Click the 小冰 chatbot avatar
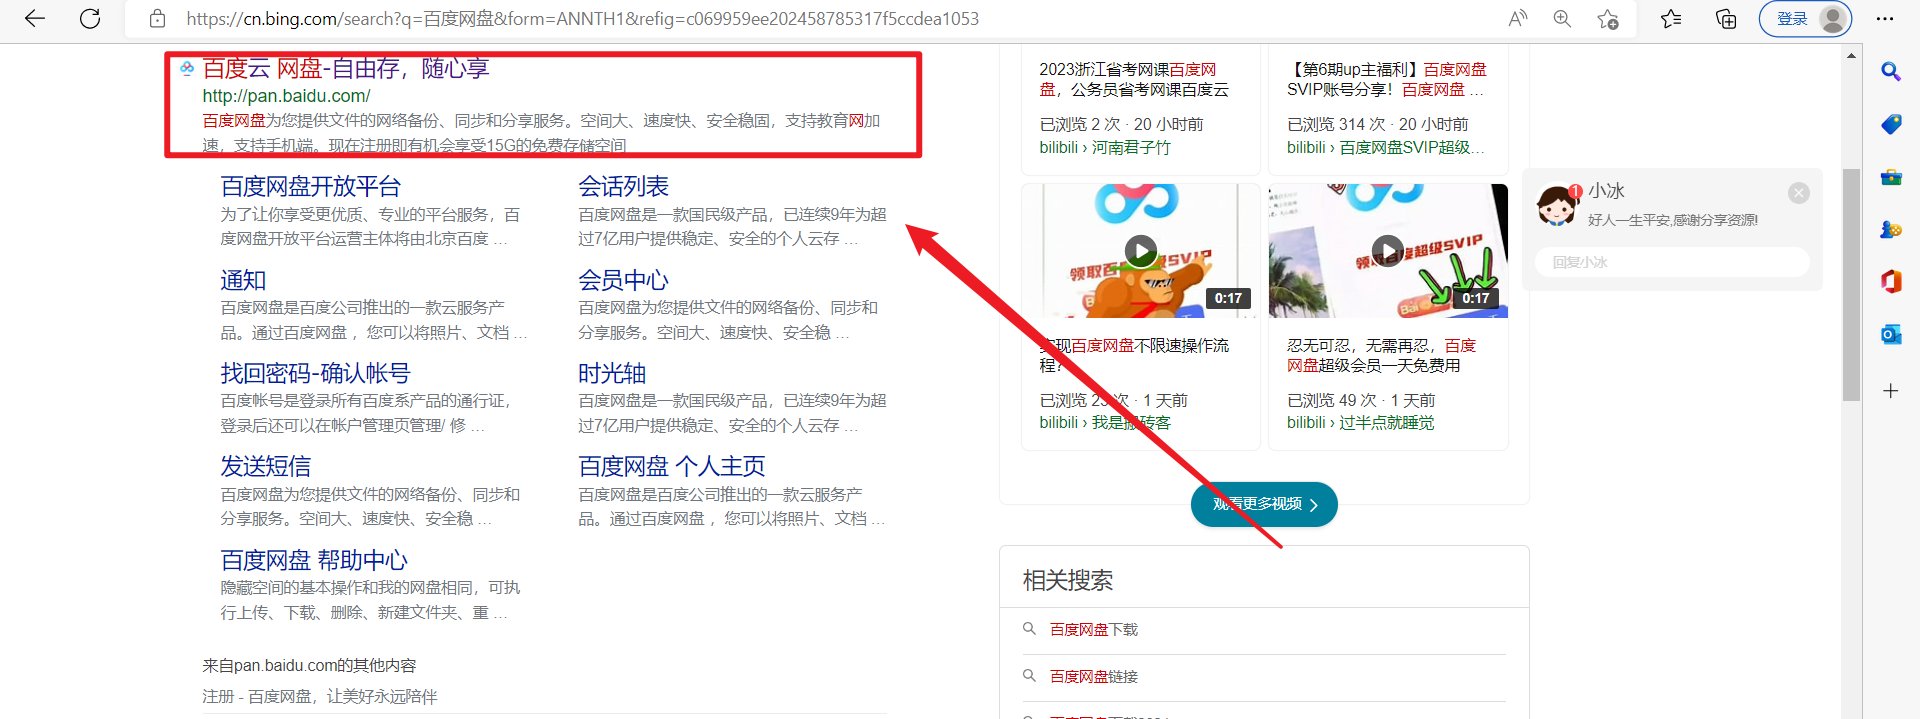1920x719 pixels. pyautogui.click(x=1558, y=205)
